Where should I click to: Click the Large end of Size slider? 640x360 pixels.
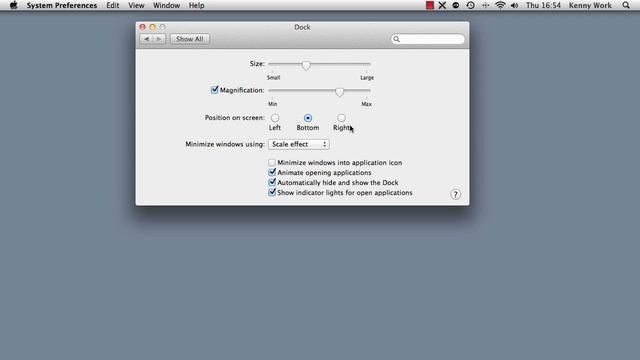click(367, 78)
